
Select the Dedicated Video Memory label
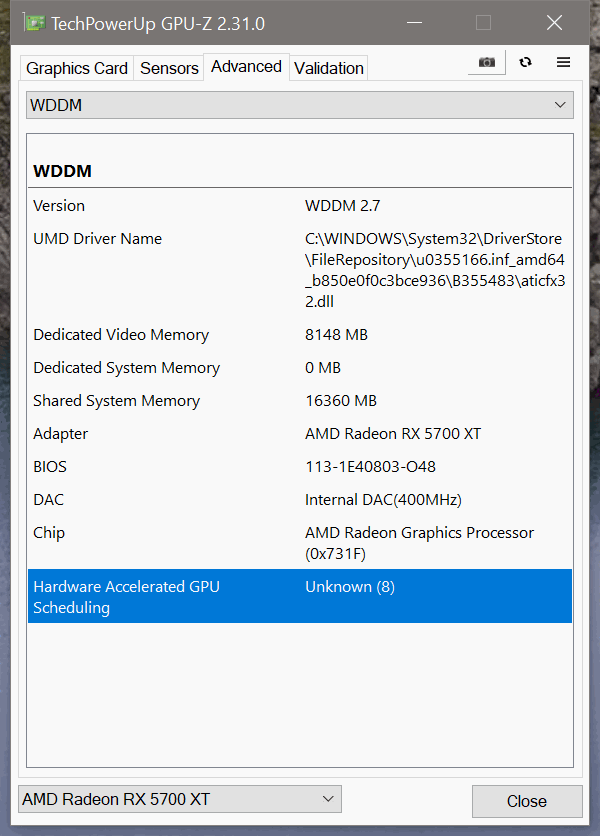point(121,335)
